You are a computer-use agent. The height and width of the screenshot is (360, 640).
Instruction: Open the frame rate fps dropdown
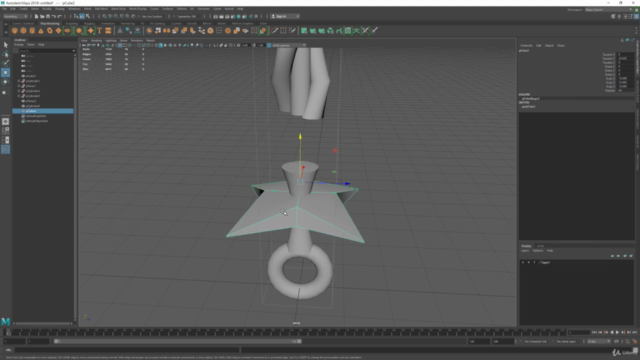pyautogui.click(x=599, y=341)
